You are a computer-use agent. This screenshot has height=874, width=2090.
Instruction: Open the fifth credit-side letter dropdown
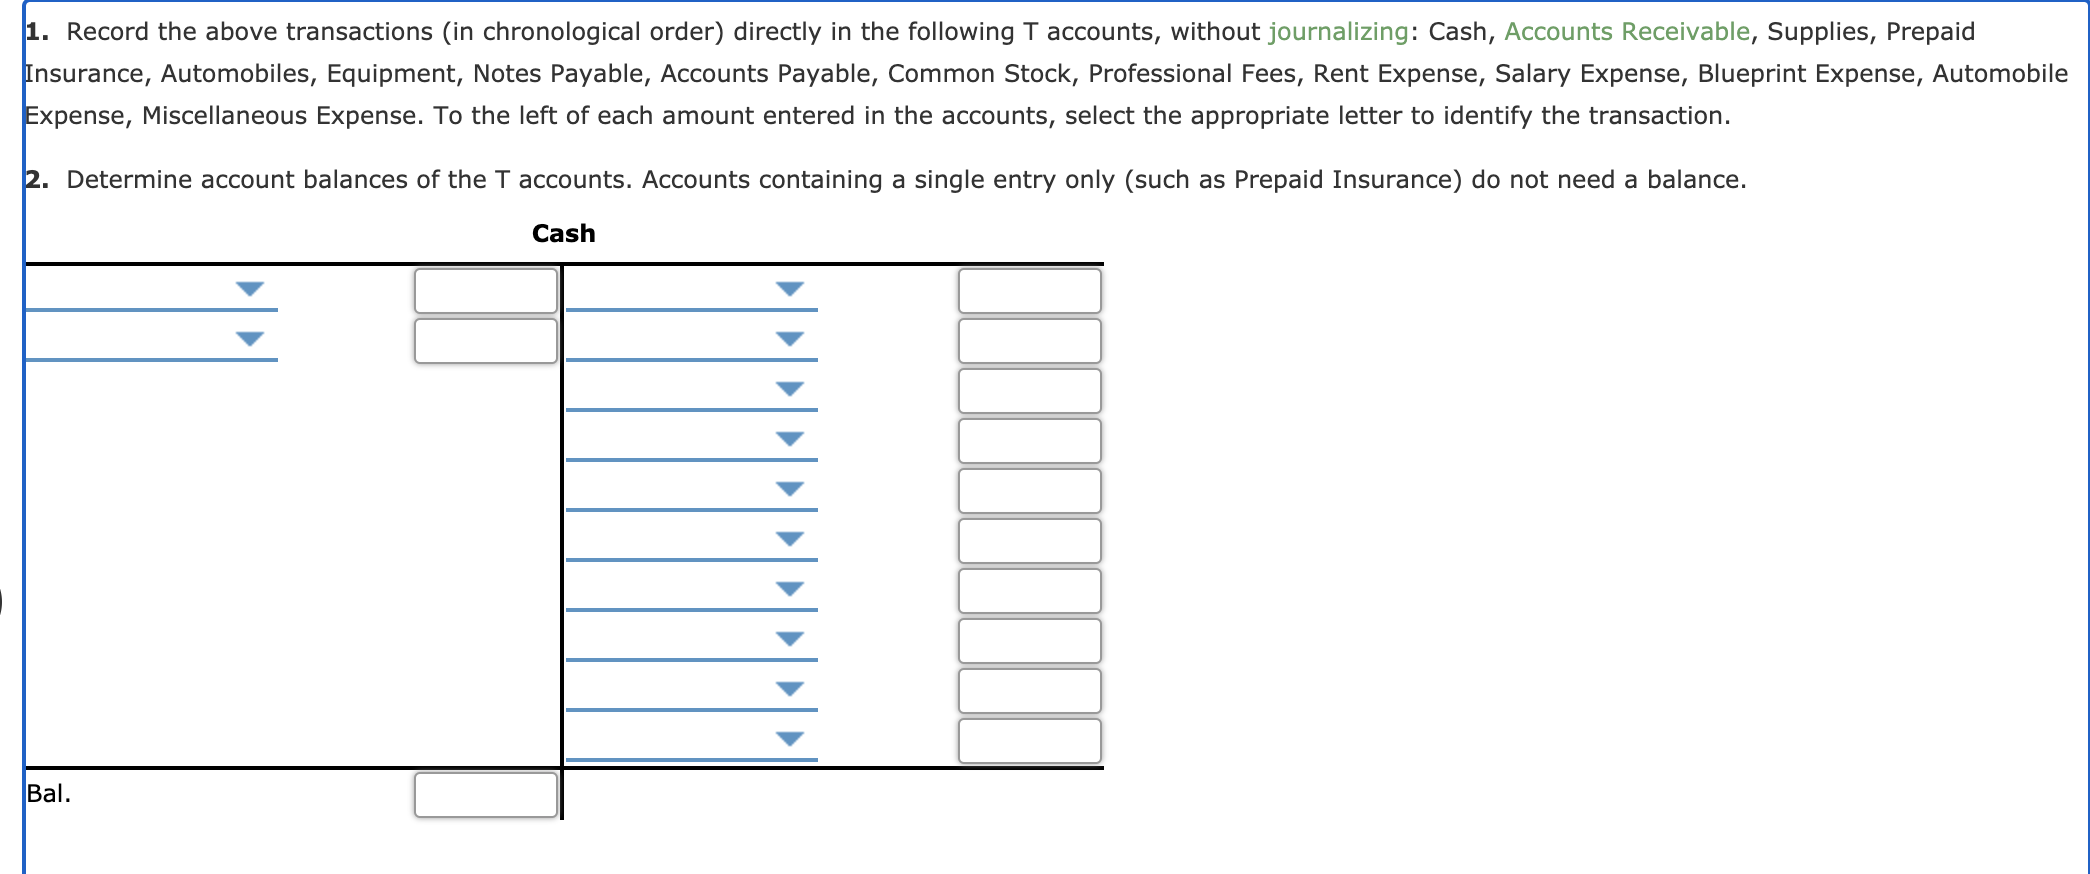[x=692, y=490]
